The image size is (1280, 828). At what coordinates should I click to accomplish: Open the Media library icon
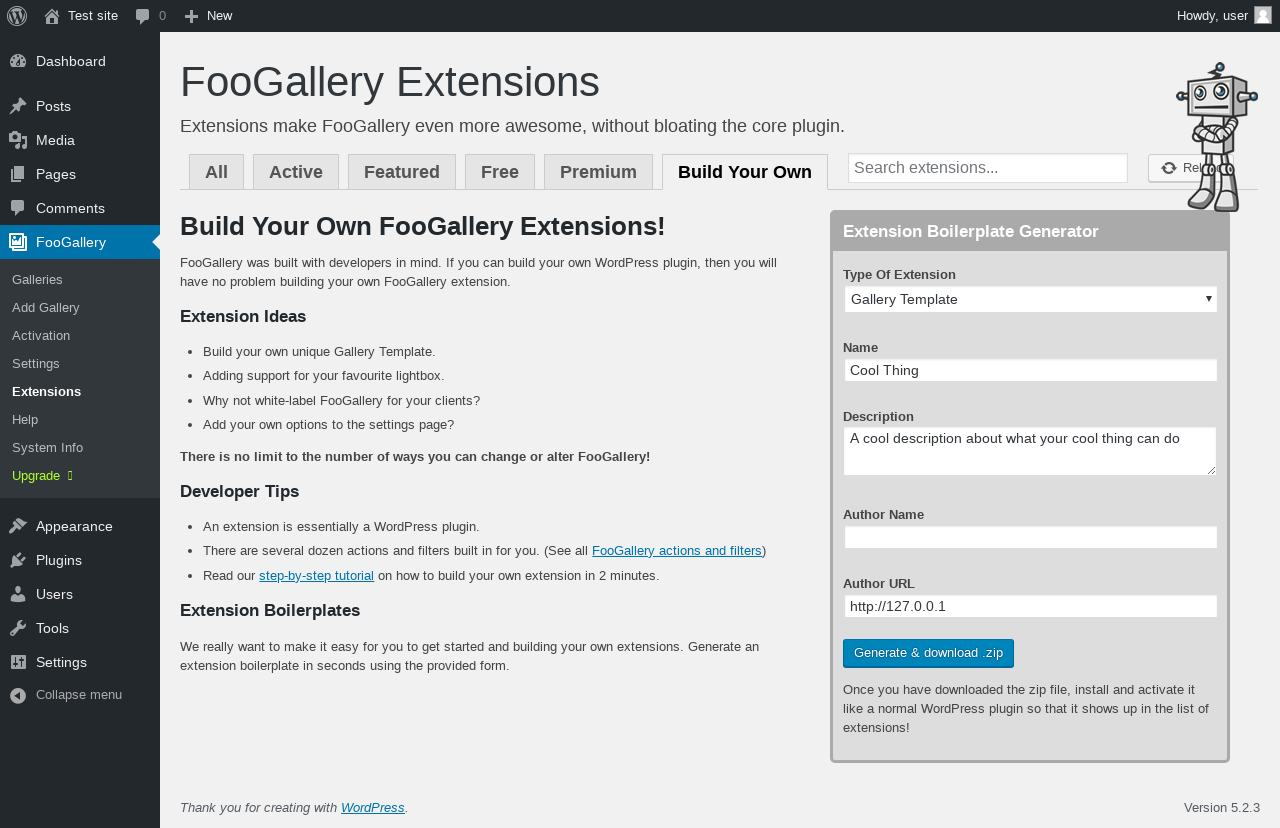(x=18, y=140)
